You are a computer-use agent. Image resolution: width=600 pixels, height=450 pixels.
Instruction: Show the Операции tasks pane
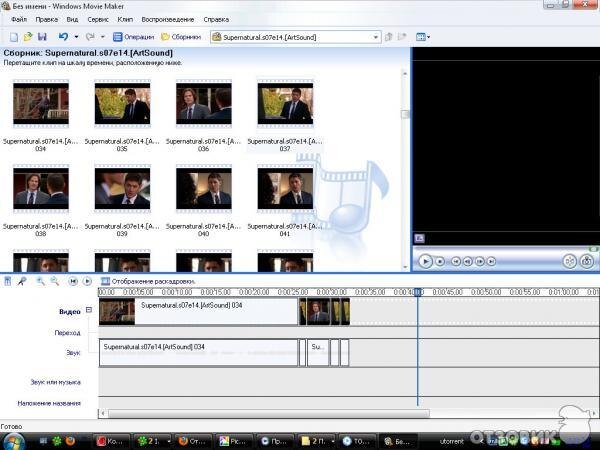134,37
